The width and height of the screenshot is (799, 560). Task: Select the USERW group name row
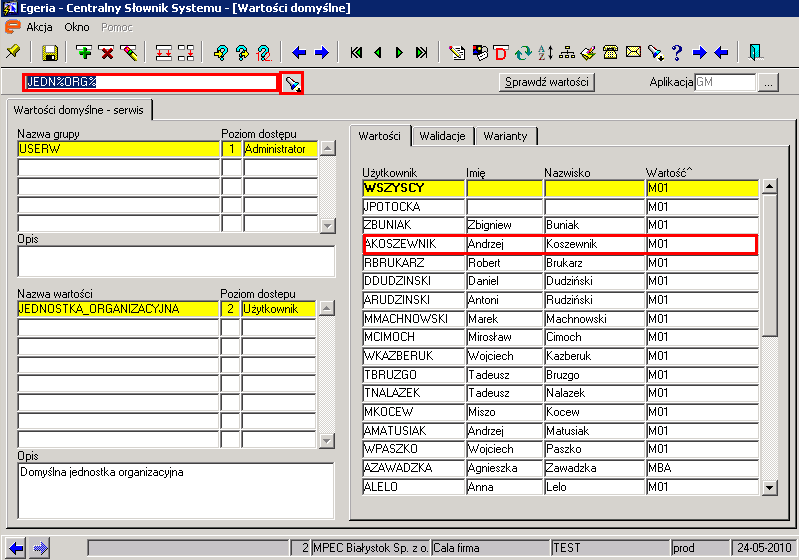(118, 149)
